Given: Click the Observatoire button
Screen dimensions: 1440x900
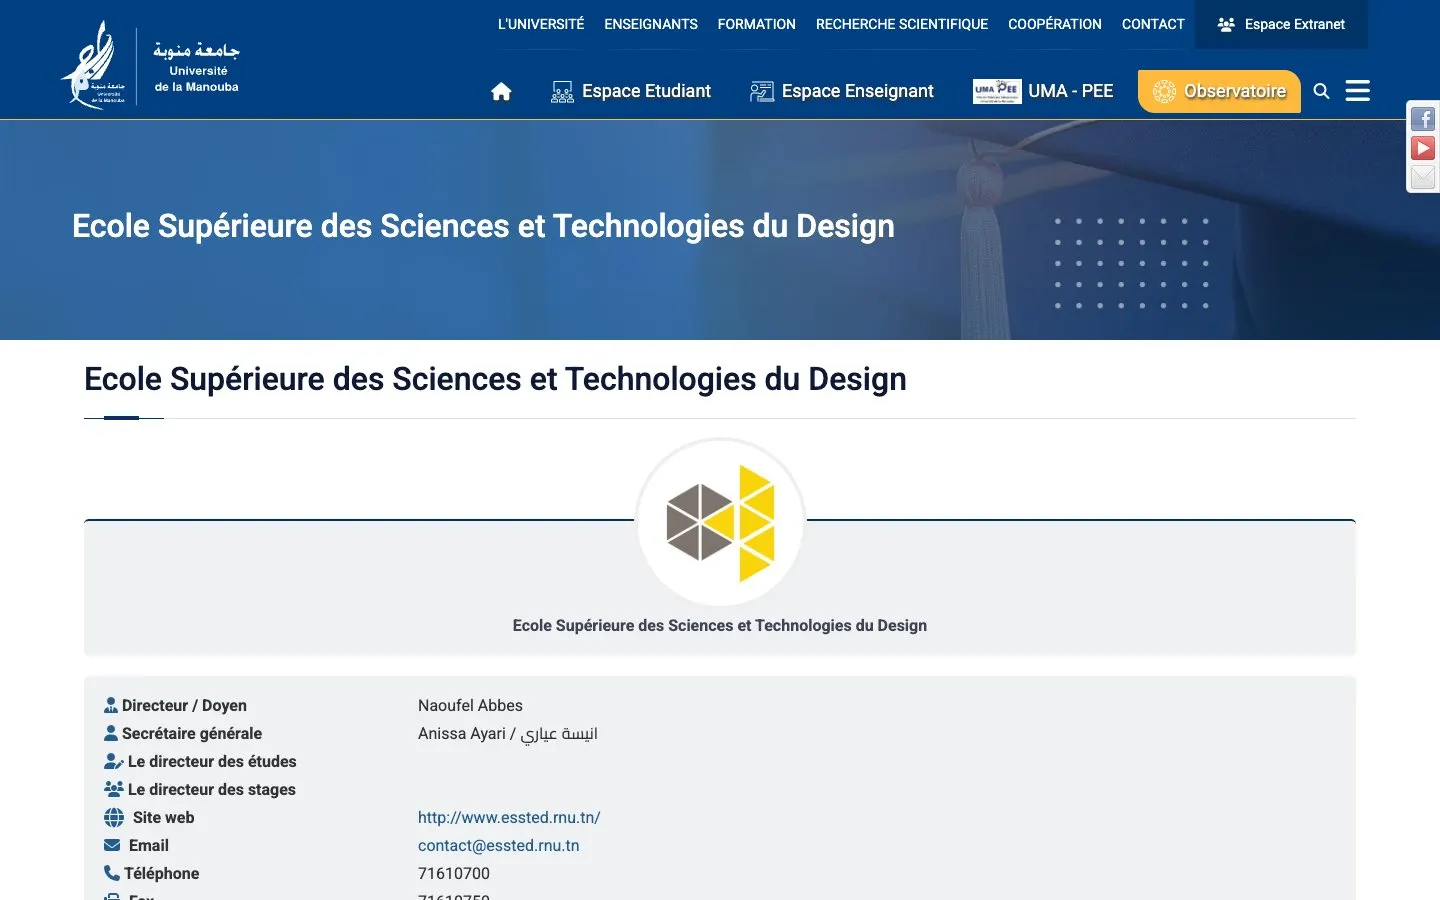Looking at the screenshot, I should 1219,91.
